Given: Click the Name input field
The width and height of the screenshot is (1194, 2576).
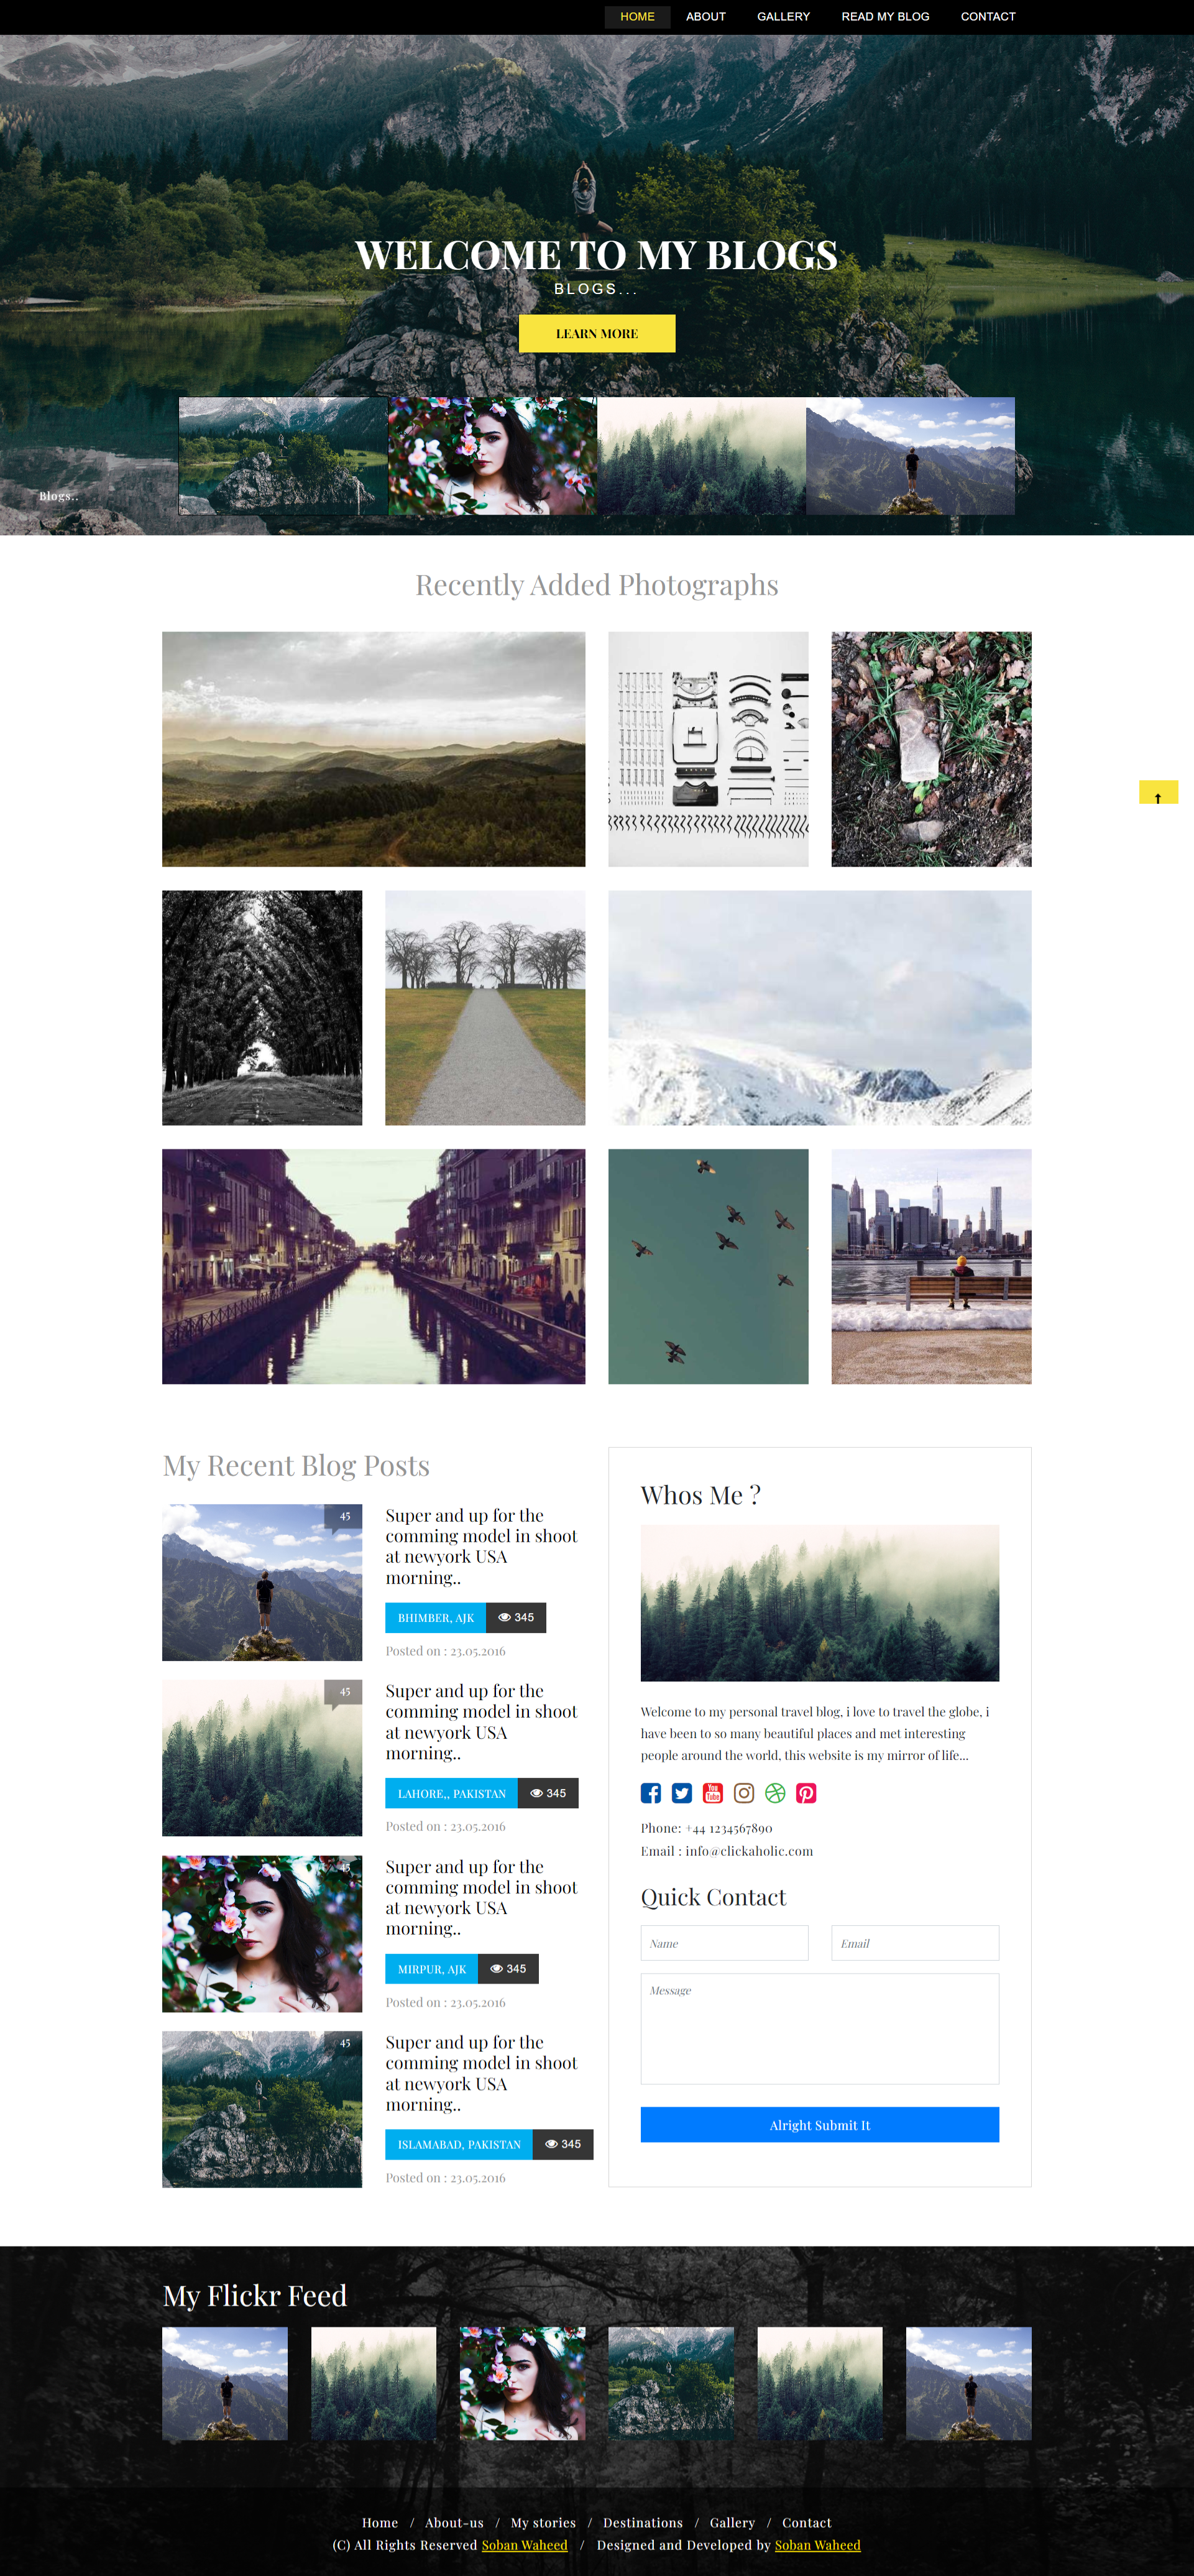Looking at the screenshot, I should point(724,1943).
